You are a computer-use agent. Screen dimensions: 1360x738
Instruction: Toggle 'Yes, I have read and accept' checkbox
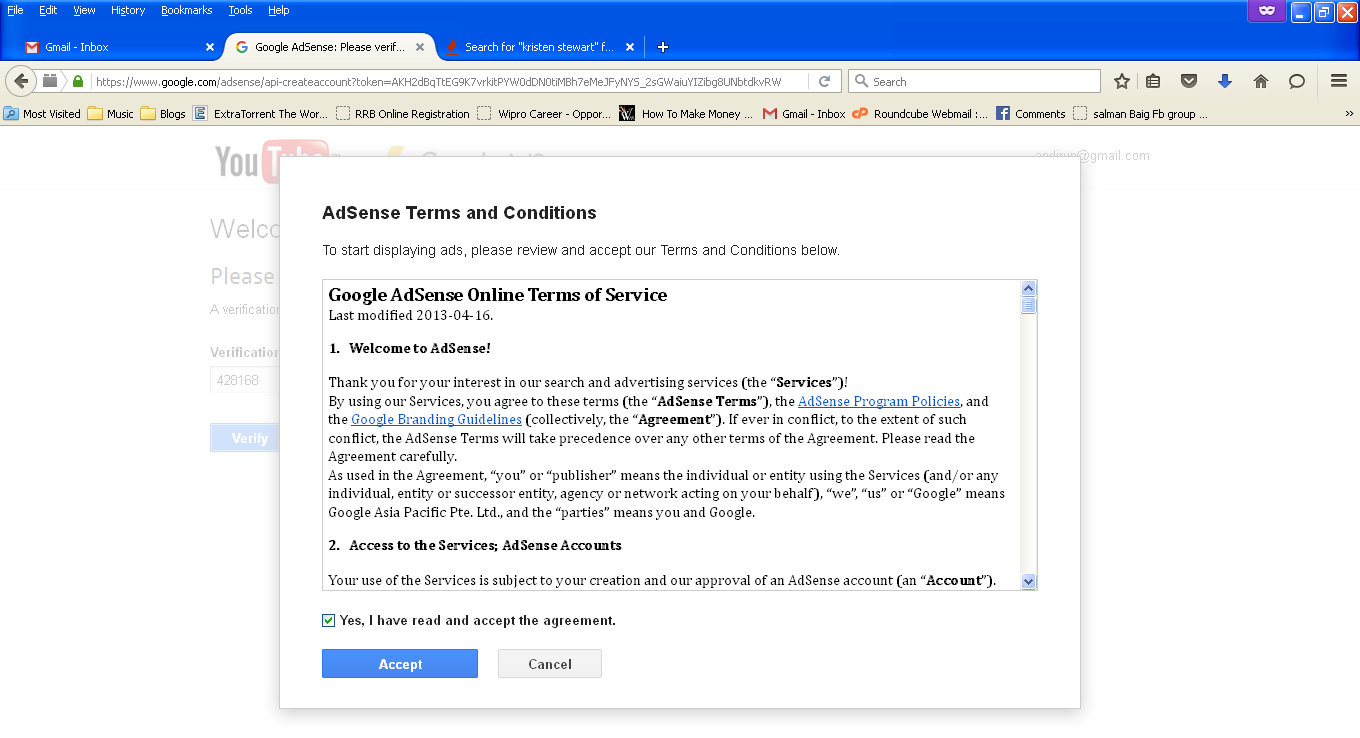point(329,621)
